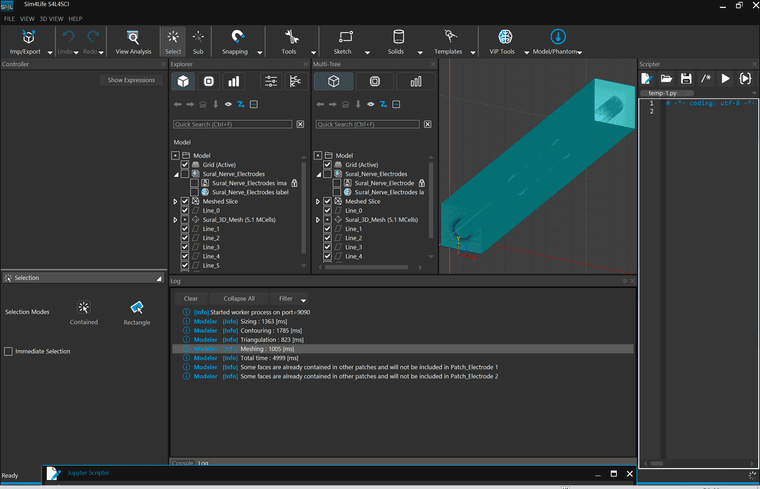Screen dimensions: 760x489
Task: Toggle comment with the /* icon
Action: (x=706, y=79)
